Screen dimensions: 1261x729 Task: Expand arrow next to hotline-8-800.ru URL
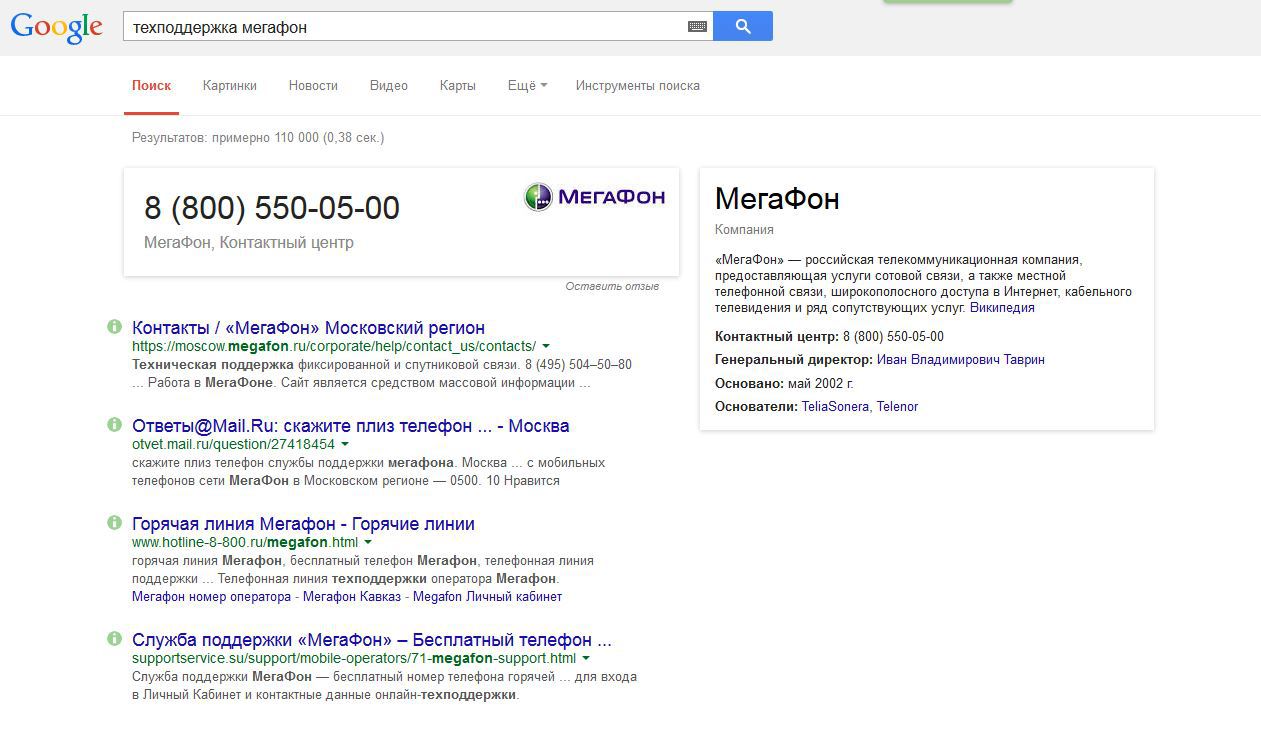point(368,542)
